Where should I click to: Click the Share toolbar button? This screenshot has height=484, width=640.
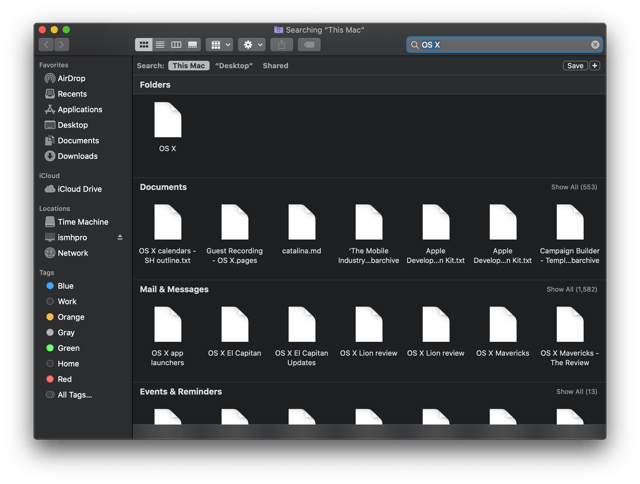coord(282,44)
